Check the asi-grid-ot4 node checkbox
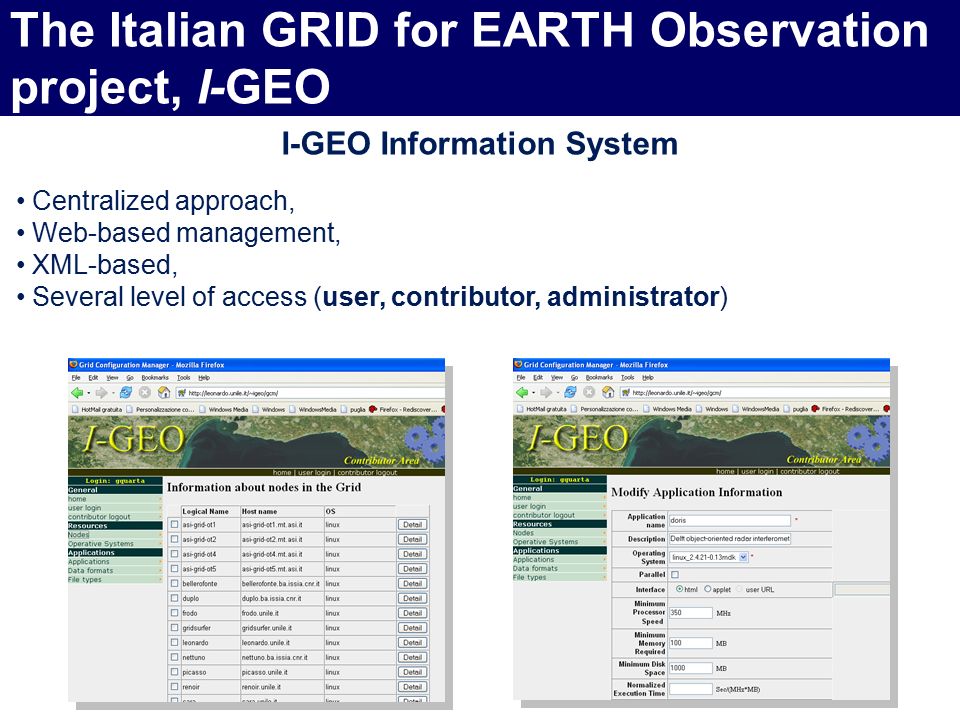Screen dimensions: 960x720 174,554
